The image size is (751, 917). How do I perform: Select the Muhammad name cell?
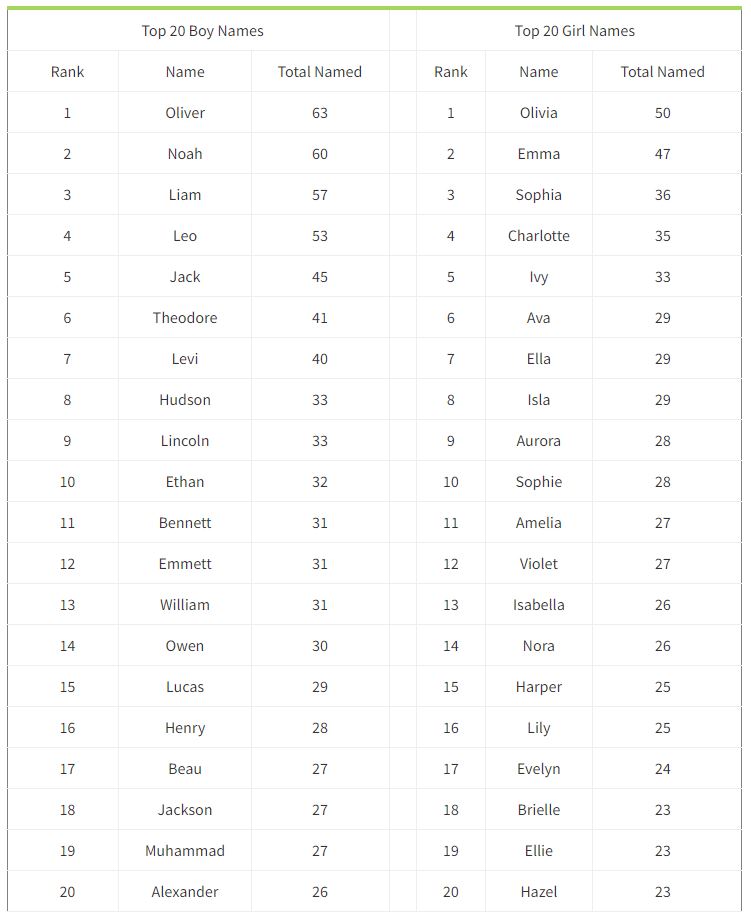[x=185, y=851]
